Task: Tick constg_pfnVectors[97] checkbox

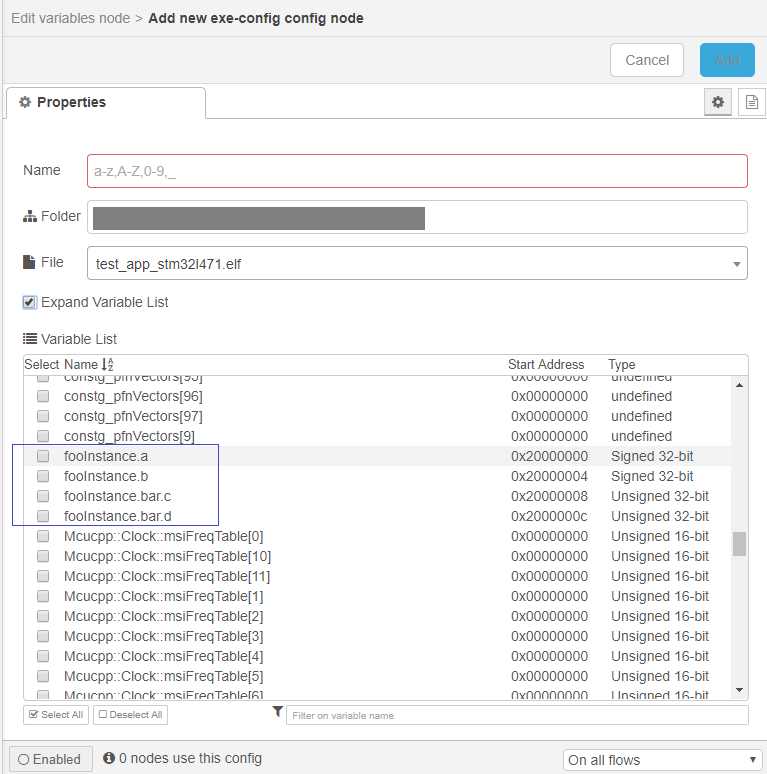Action: 43,416
